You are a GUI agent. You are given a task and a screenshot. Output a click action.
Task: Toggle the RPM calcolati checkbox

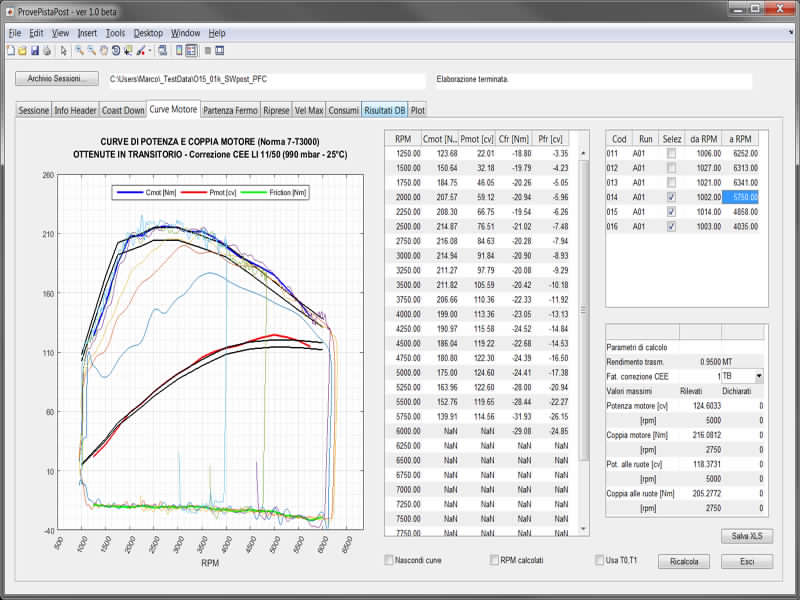[494, 560]
